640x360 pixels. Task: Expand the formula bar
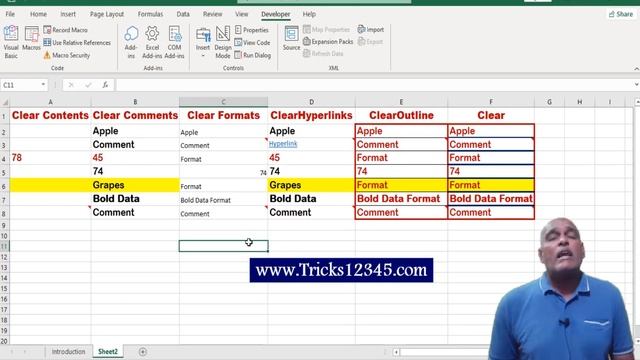(636, 84)
